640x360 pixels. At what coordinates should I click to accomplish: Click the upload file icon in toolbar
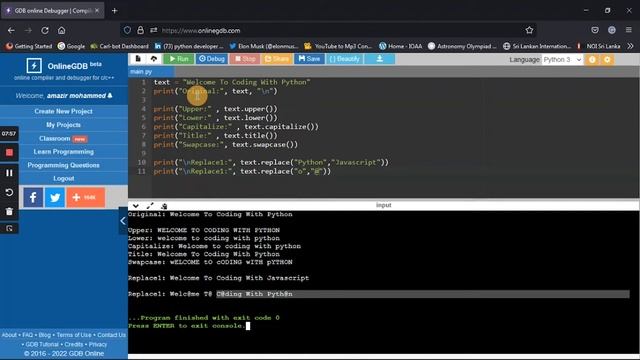[x=154, y=59]
